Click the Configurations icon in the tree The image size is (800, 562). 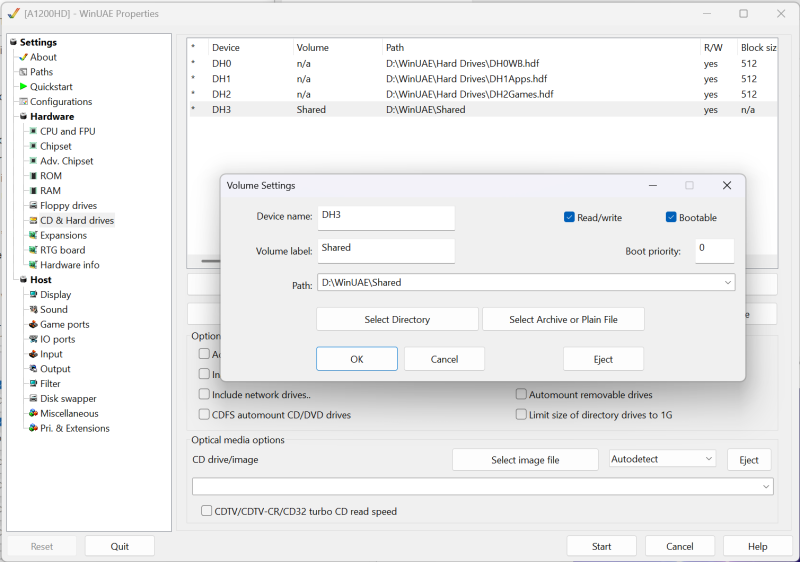click(23, 101)
